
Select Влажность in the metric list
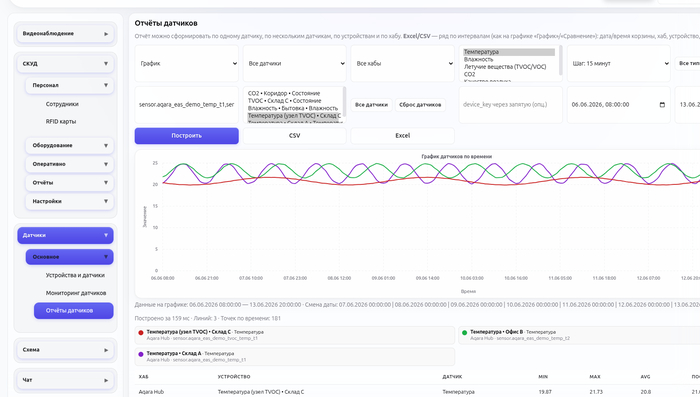(509, 59)
